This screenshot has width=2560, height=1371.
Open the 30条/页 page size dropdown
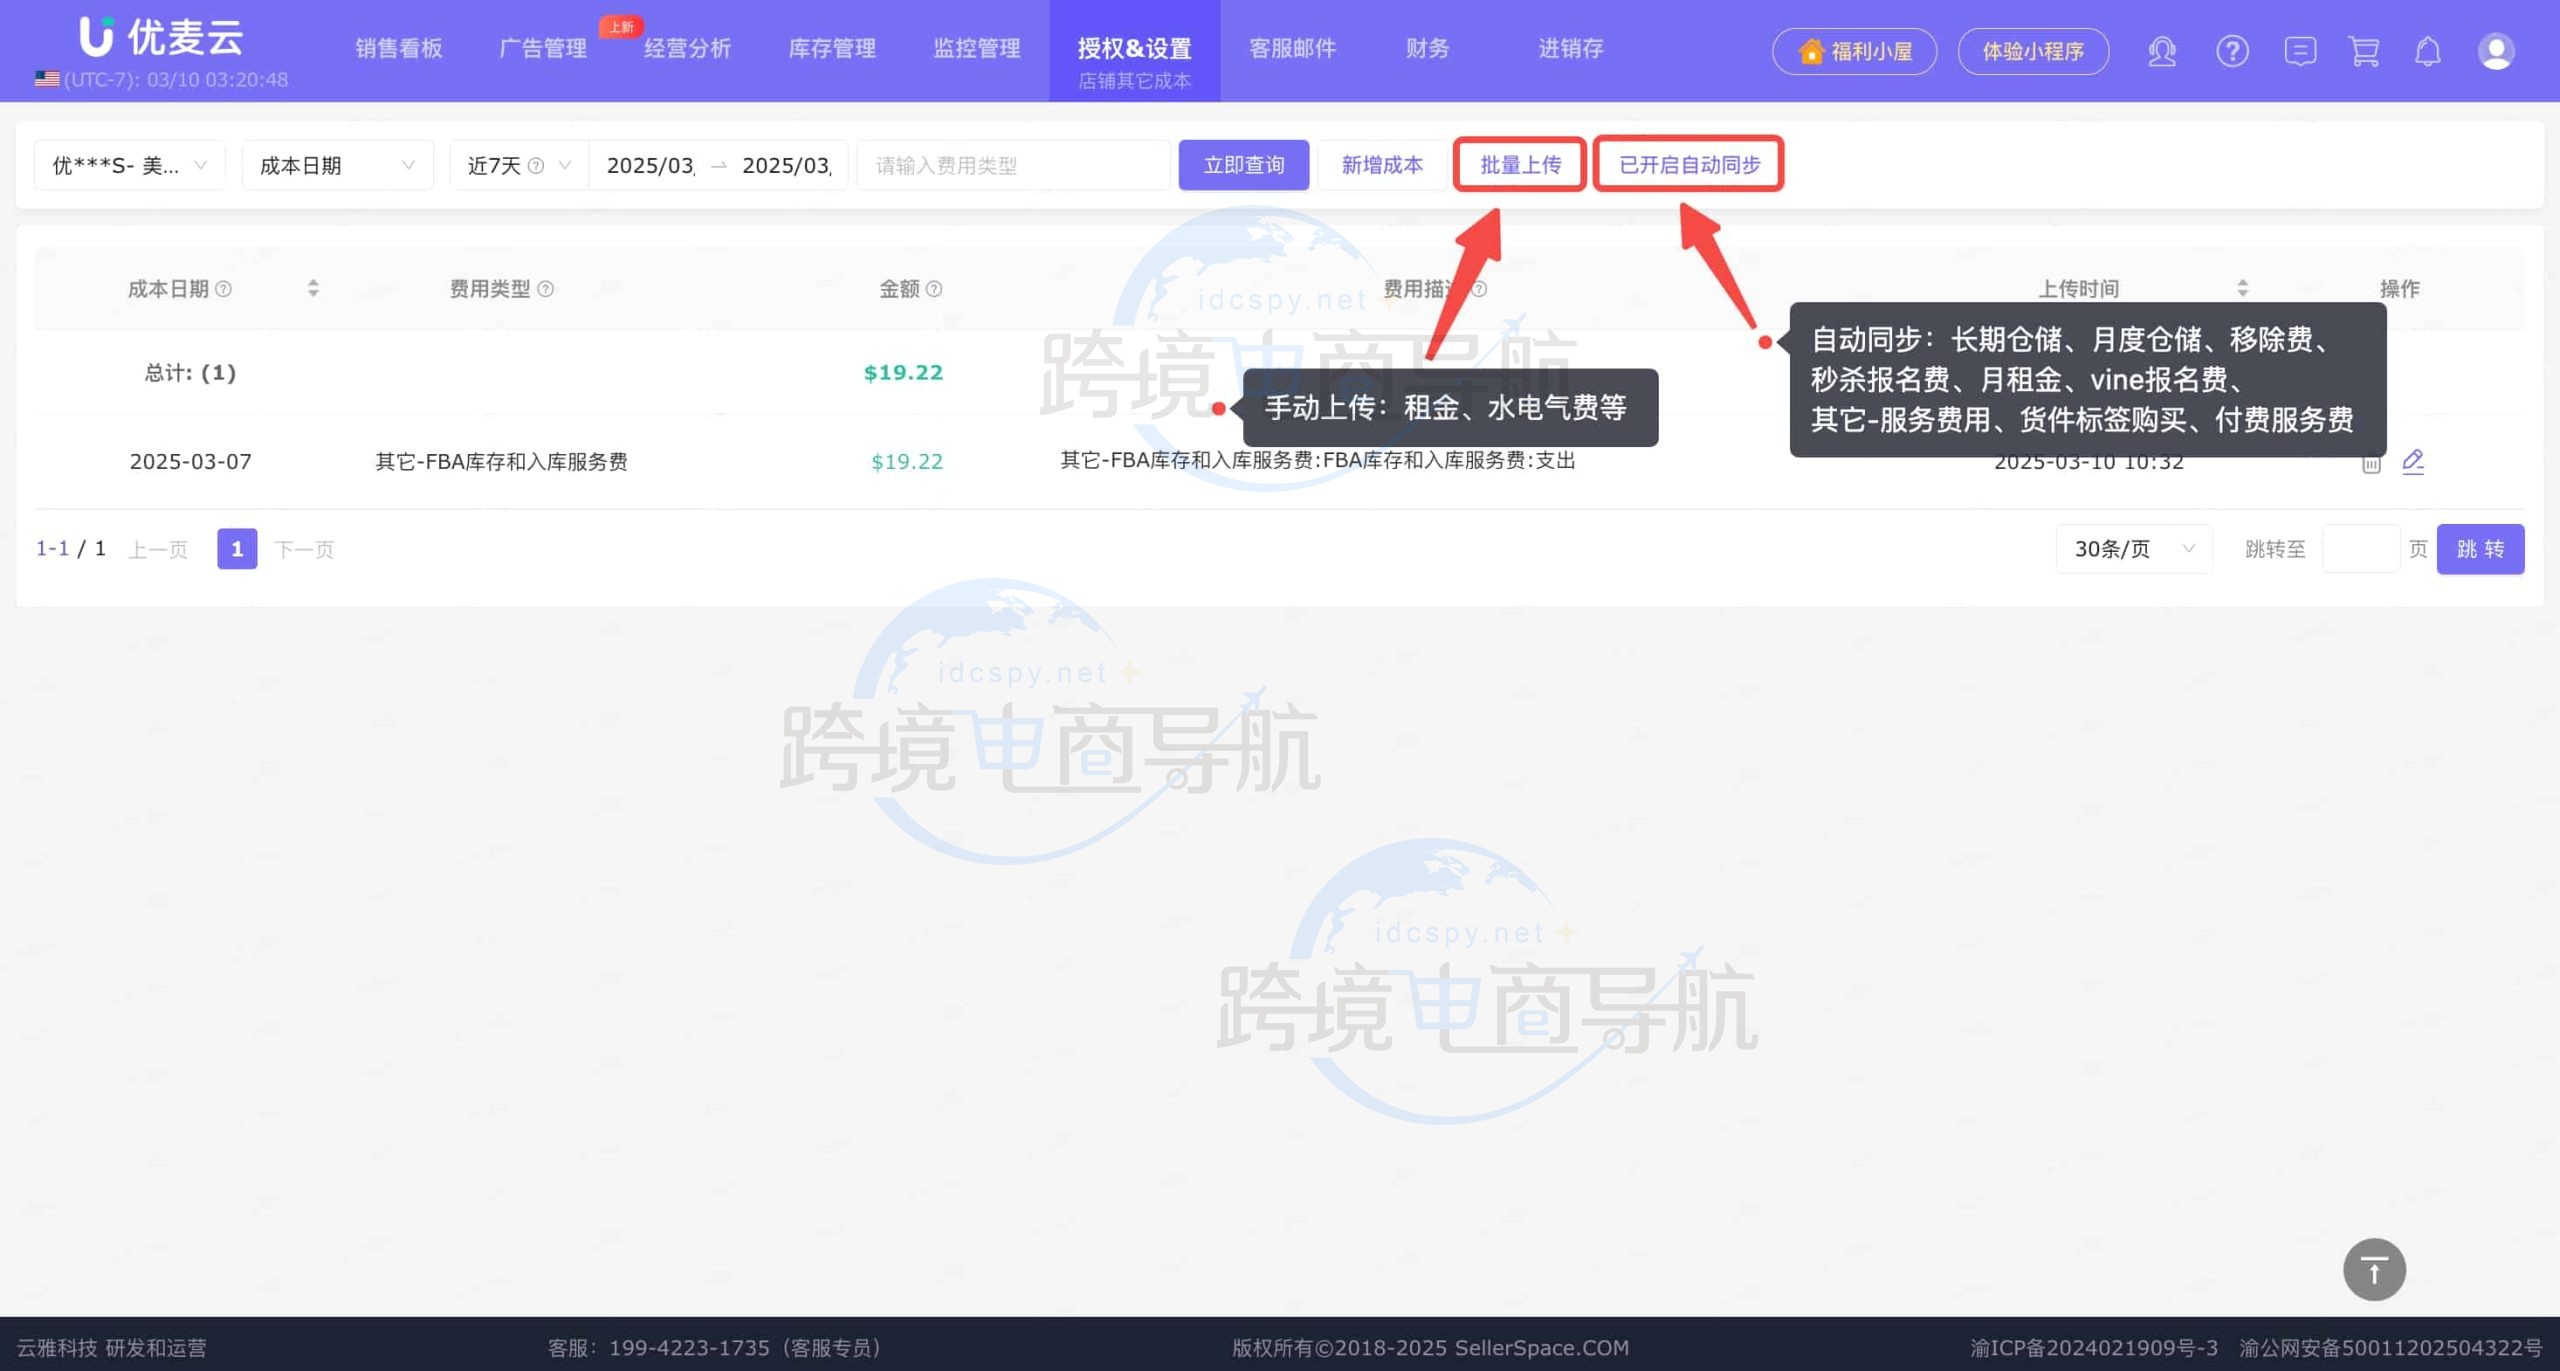pyautogui.click(x=2133, y=549)
